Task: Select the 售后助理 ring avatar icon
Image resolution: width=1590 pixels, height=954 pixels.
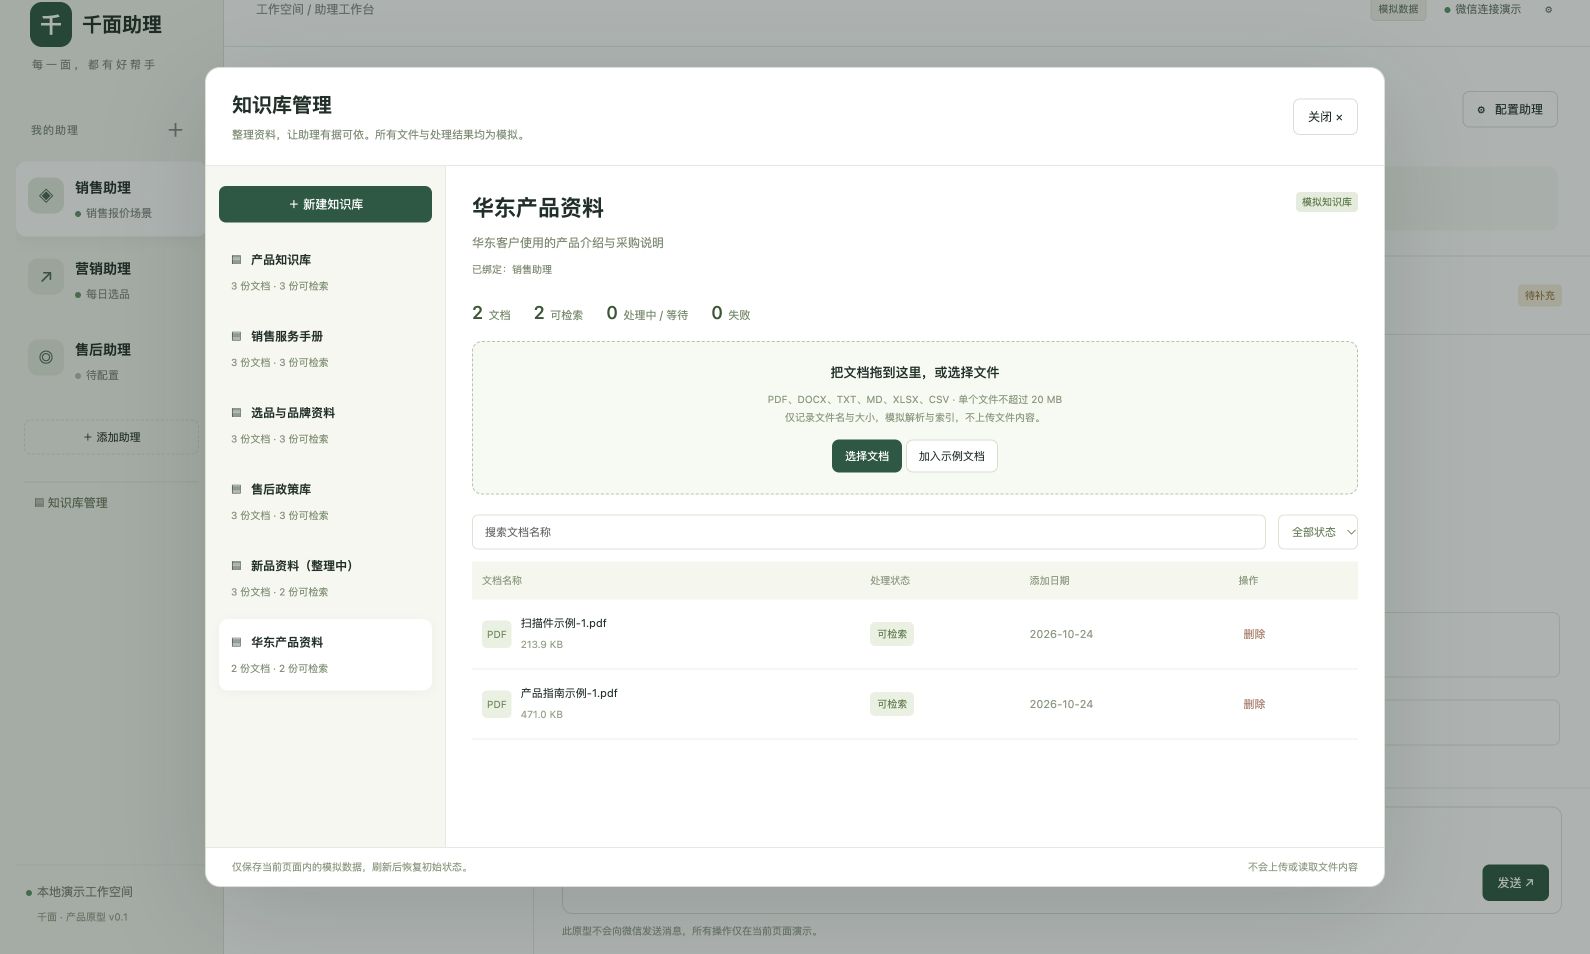Action: point(46,357)
